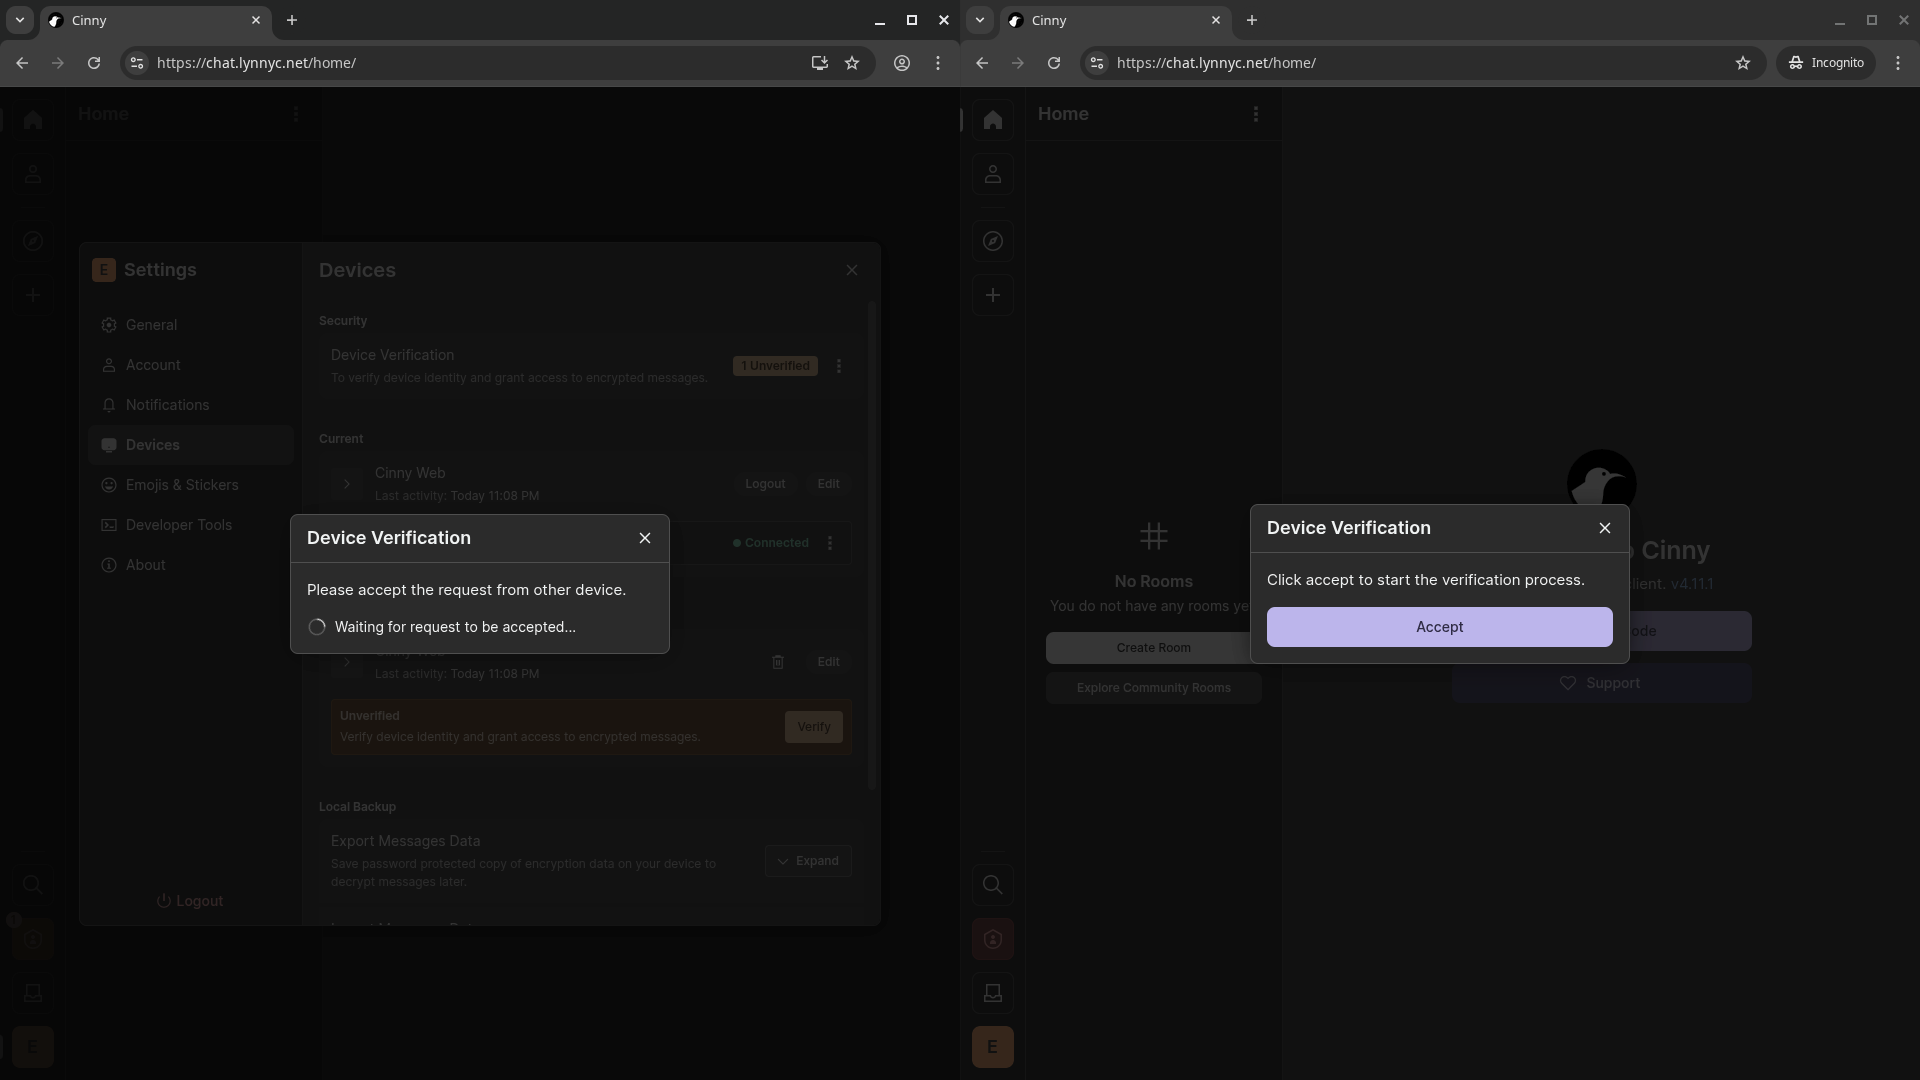Close the Cinny tab in the Incognito browser window

(x=1216, y=20)
